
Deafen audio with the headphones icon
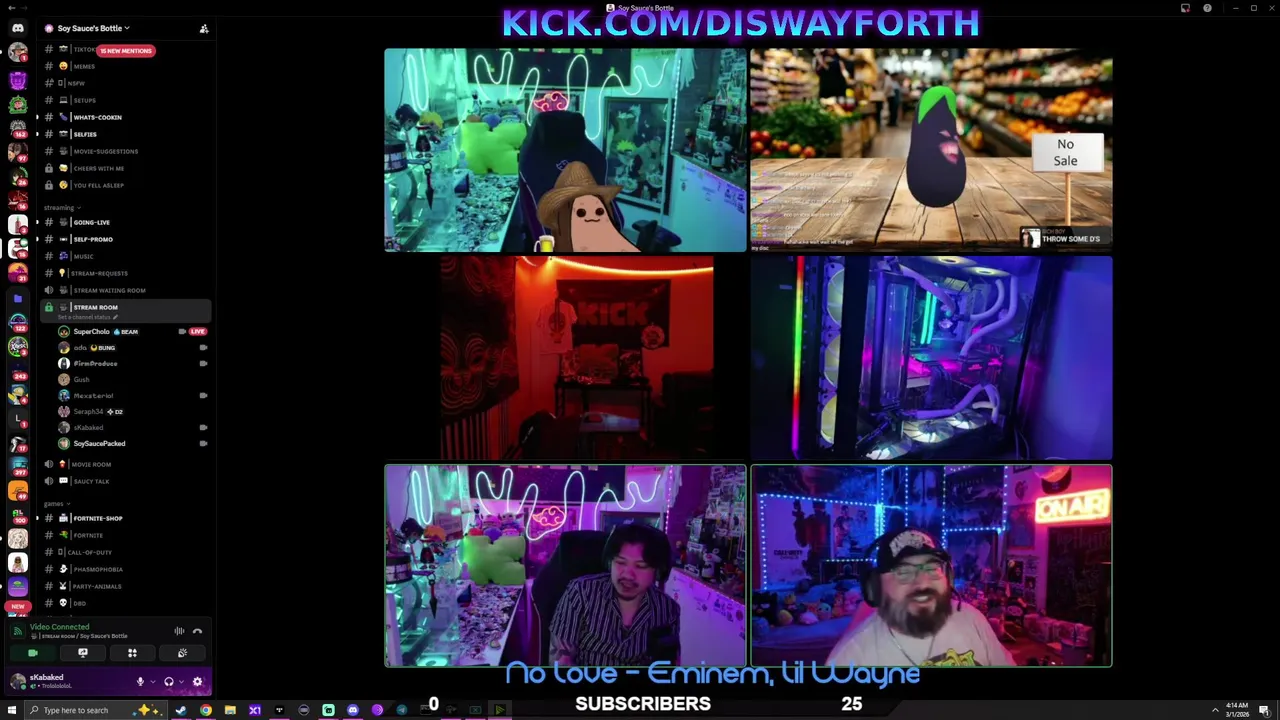(168, 682)
